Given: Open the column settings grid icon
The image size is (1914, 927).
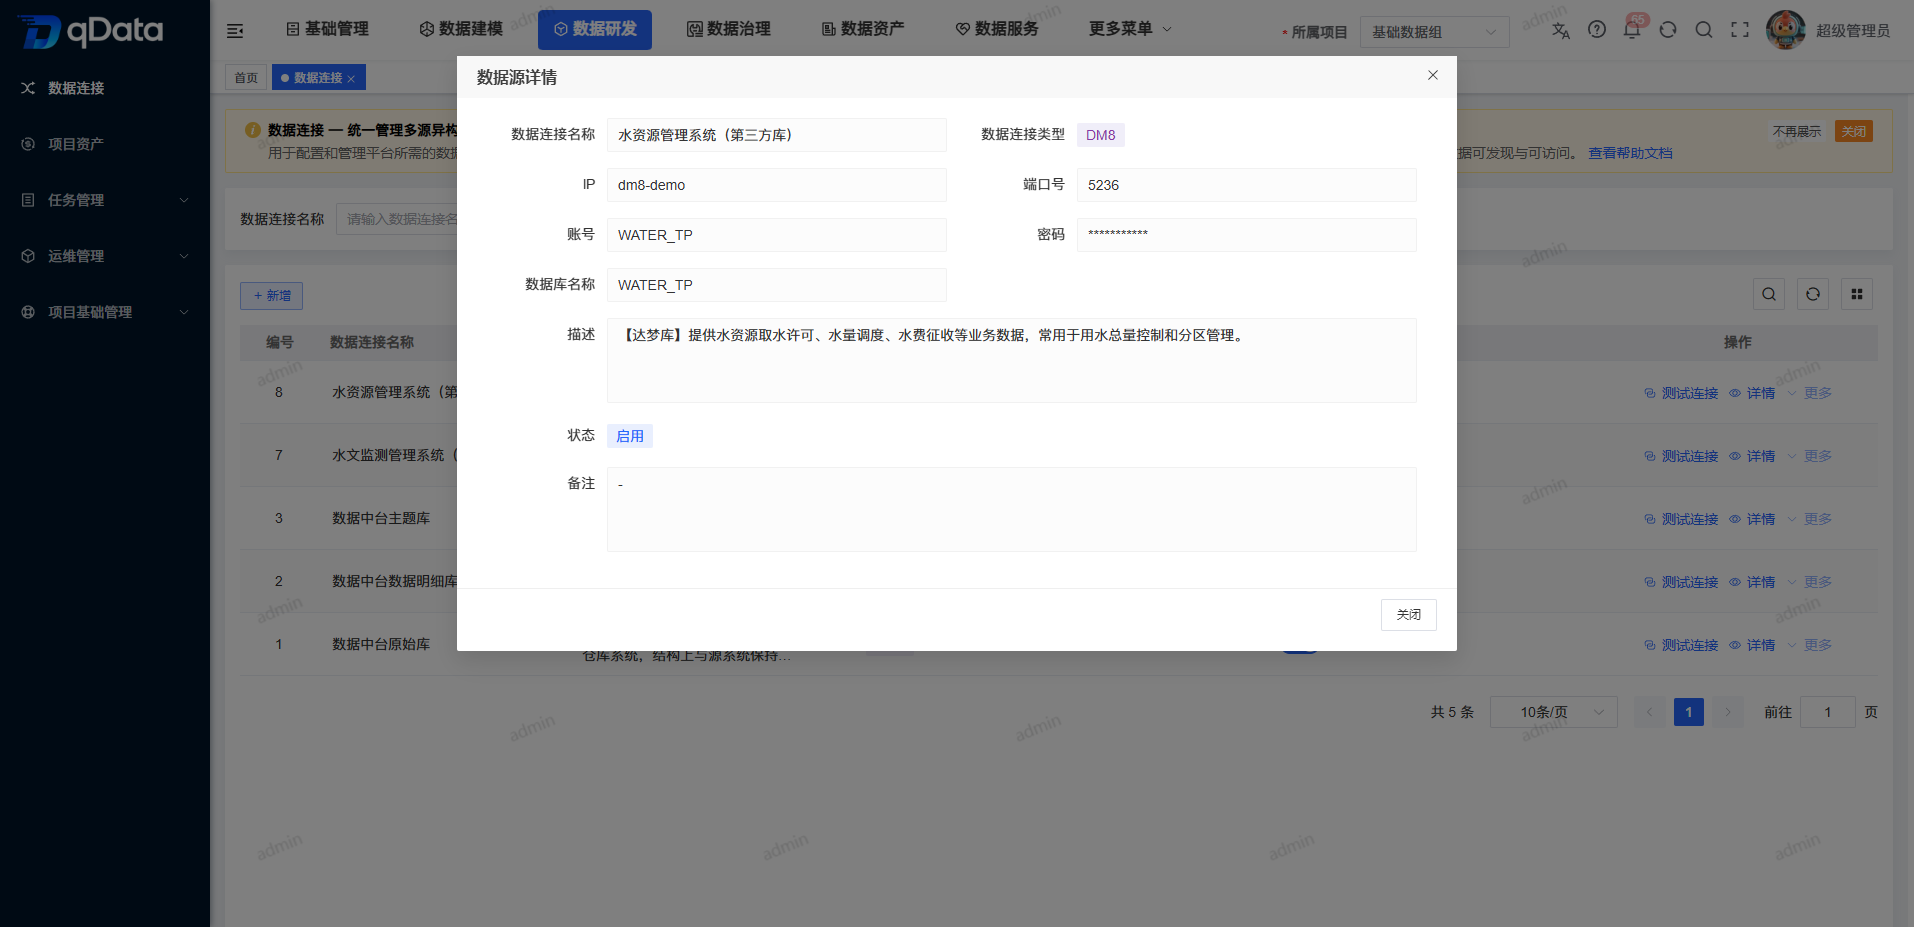Looking at the screenshot, I should coord(1857,294).
